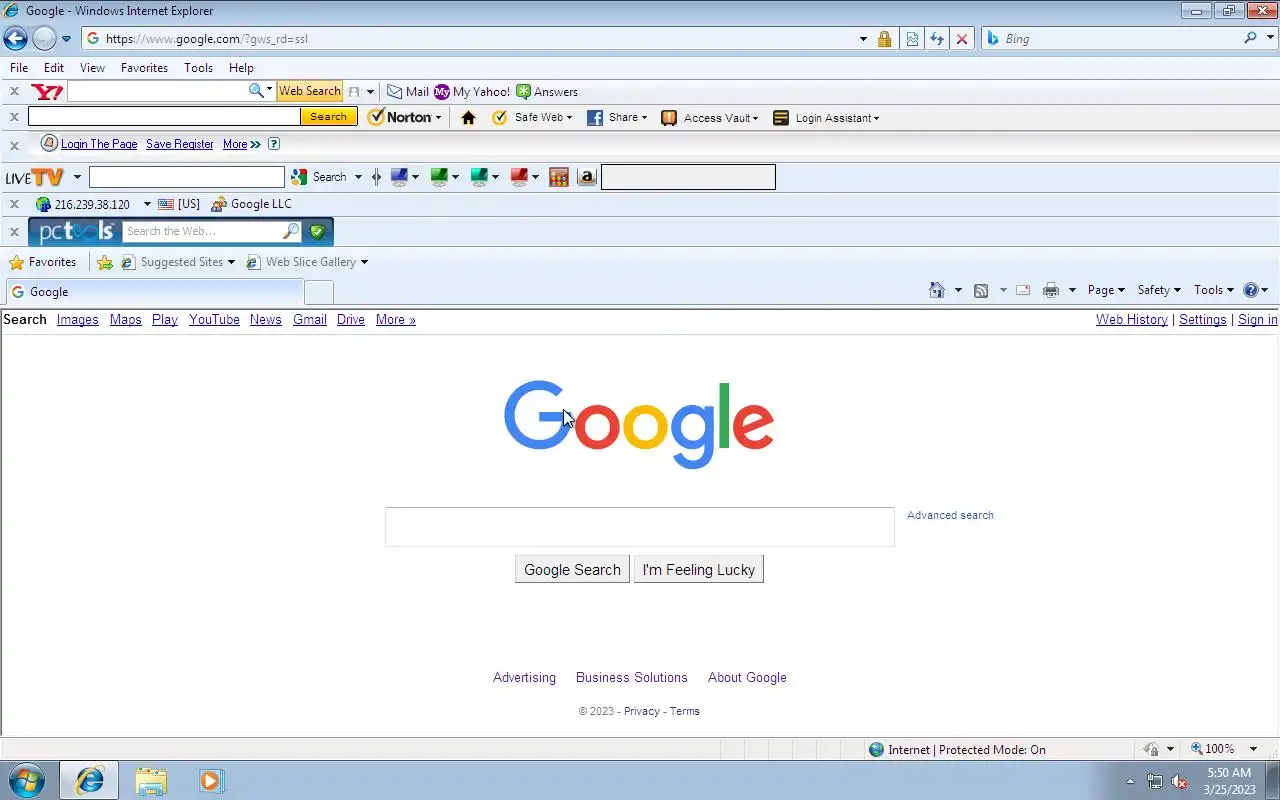Open the Safety menu dropdown

point(1159,290)
